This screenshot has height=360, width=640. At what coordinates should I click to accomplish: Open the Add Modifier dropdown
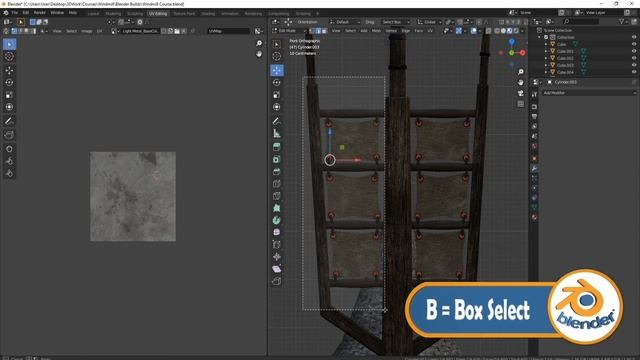589,93
